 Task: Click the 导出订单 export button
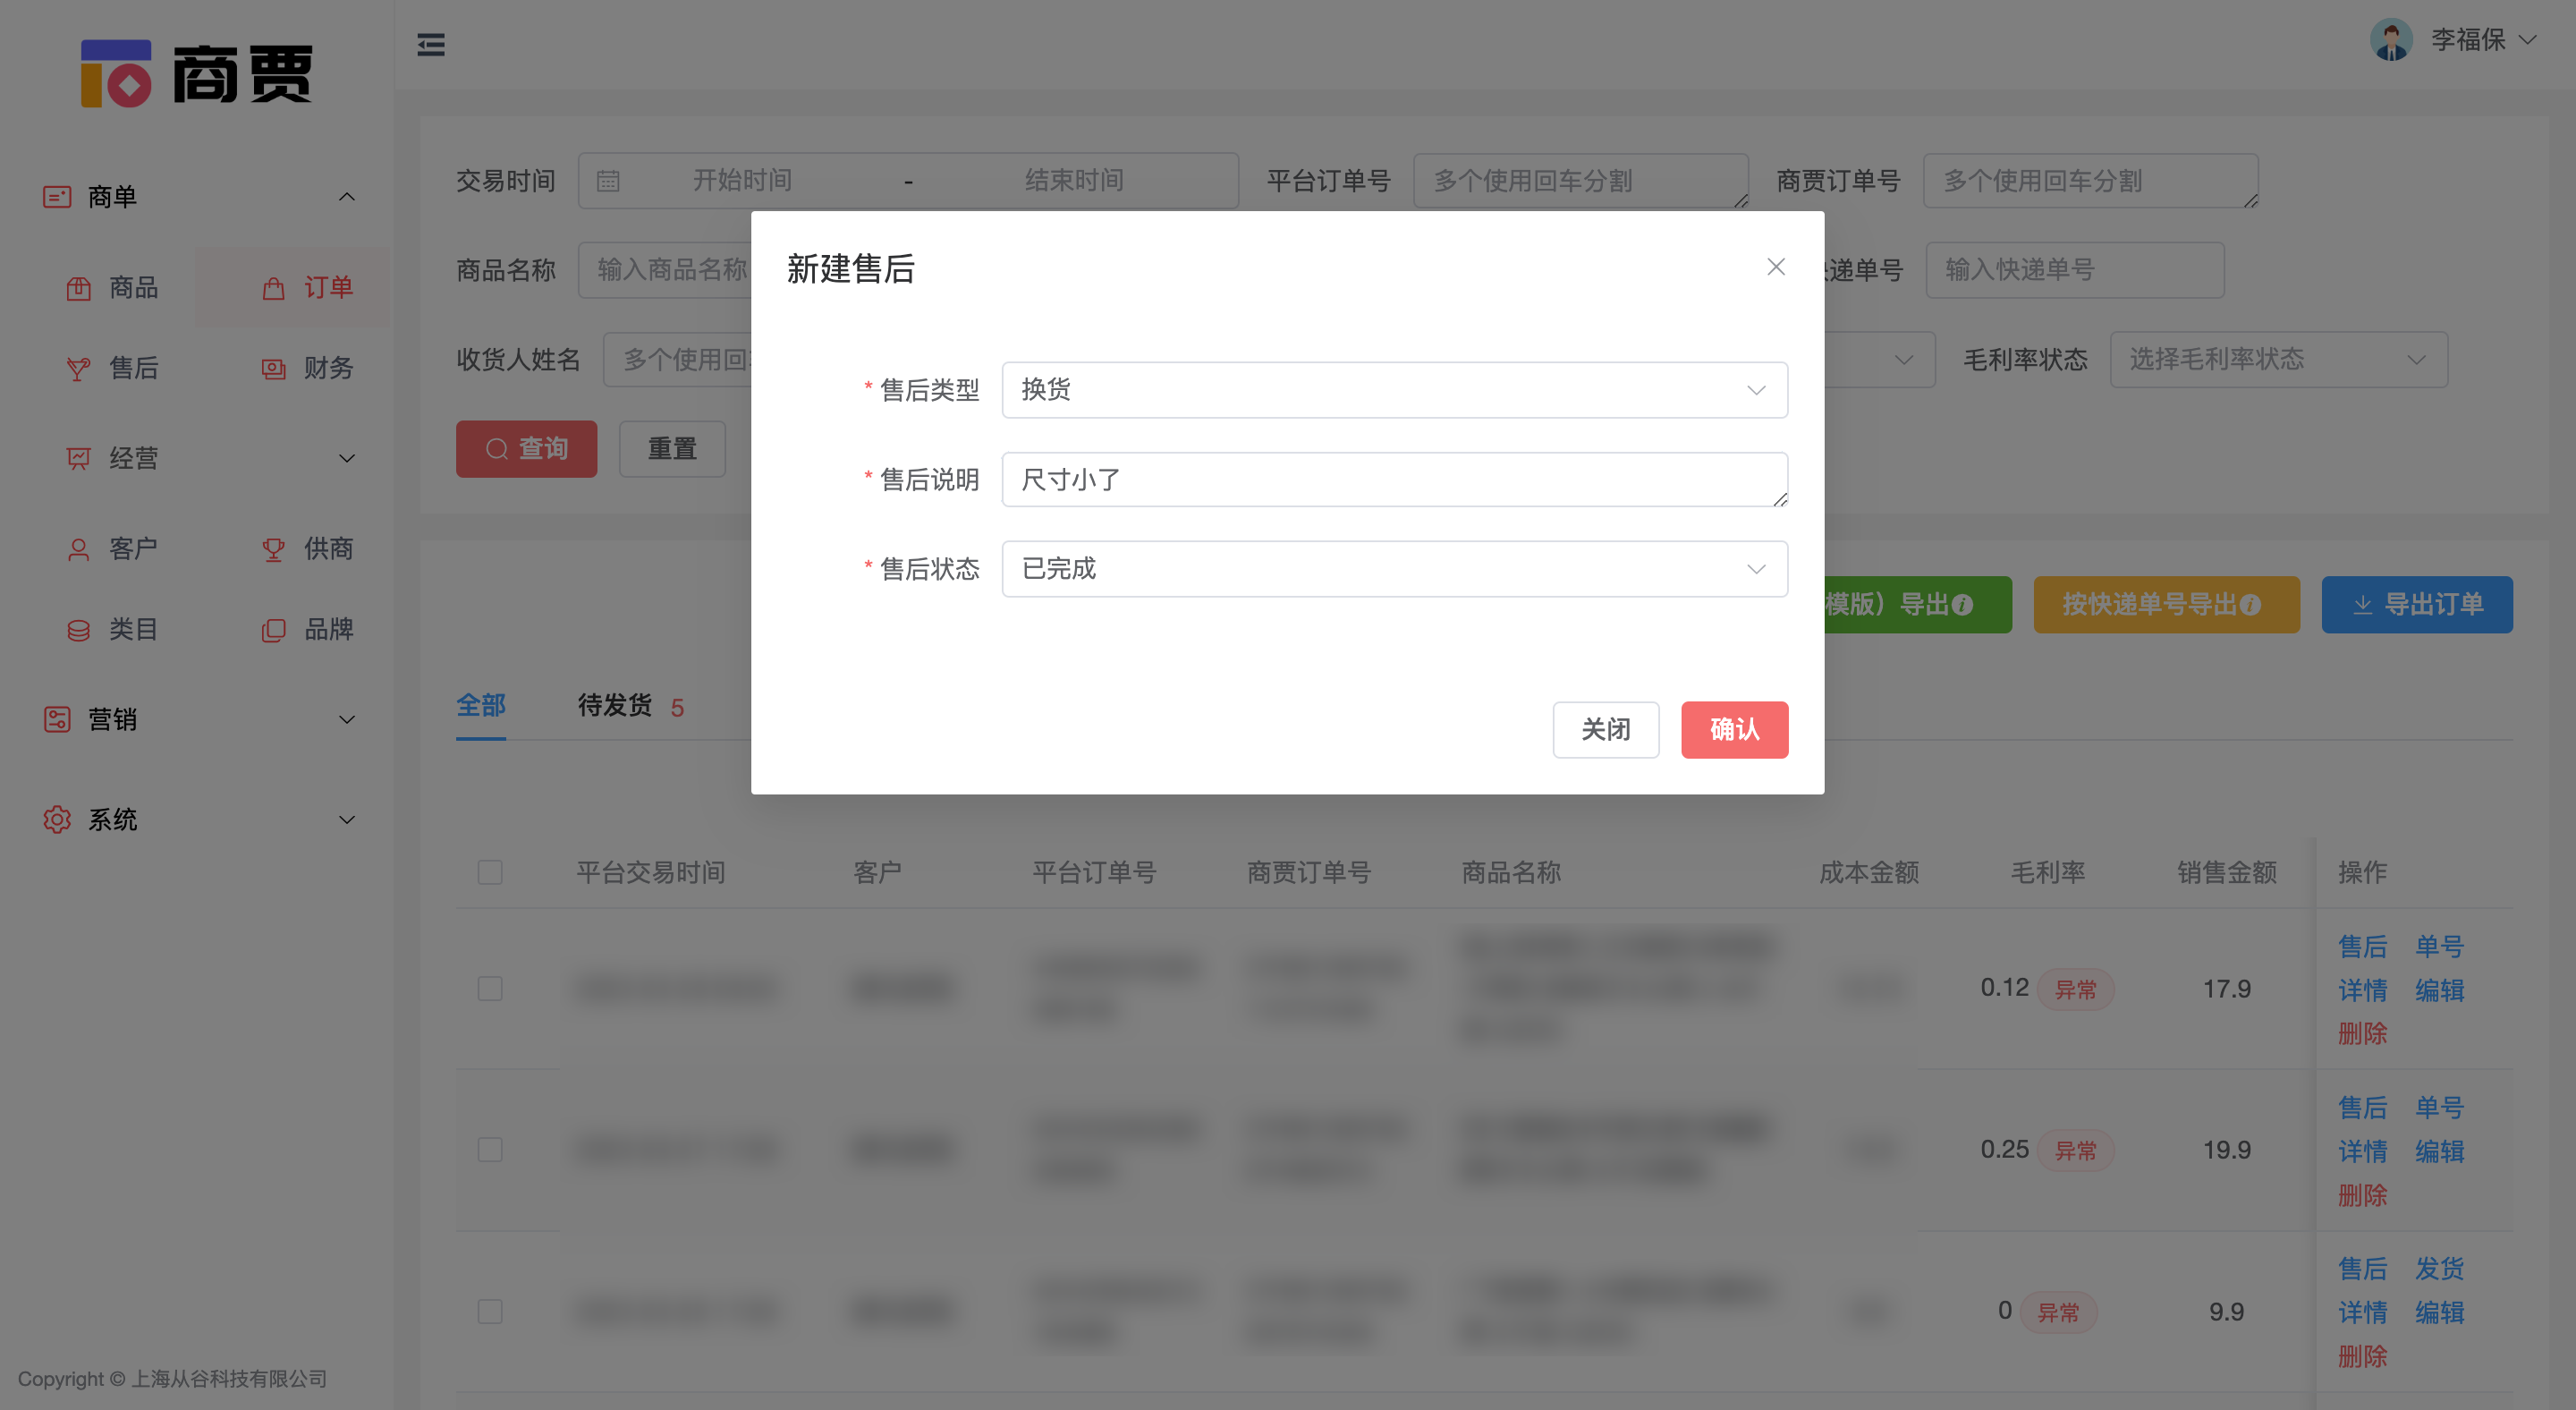coord(2418,604)
